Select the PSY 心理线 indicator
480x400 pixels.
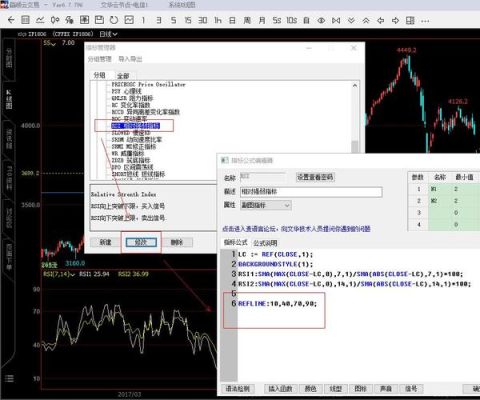[x=126, y=91]
